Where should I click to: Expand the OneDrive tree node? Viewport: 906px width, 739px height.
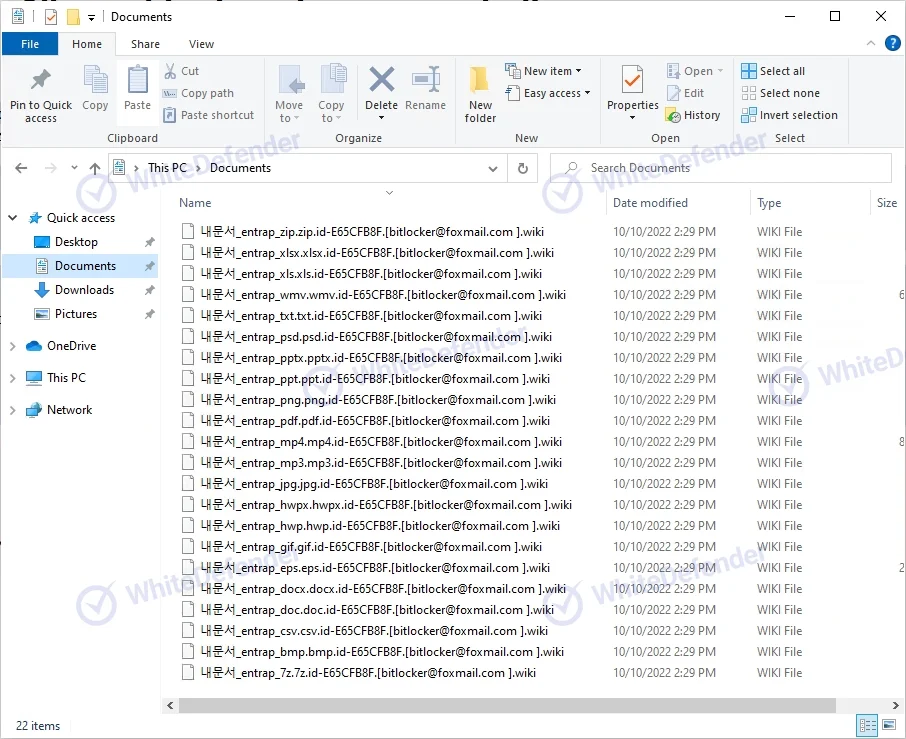coord(12,346)
